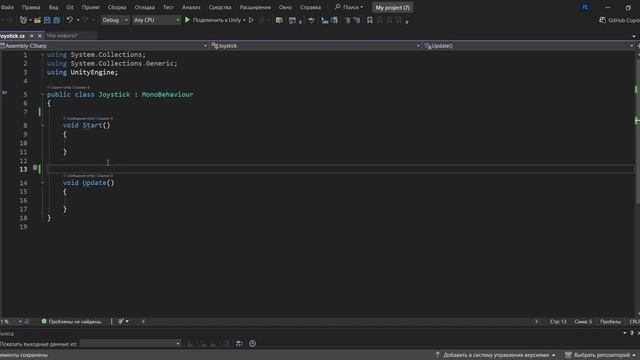Click the Поиск search box
The image size is (640, 360).
(x=349, y=7)
